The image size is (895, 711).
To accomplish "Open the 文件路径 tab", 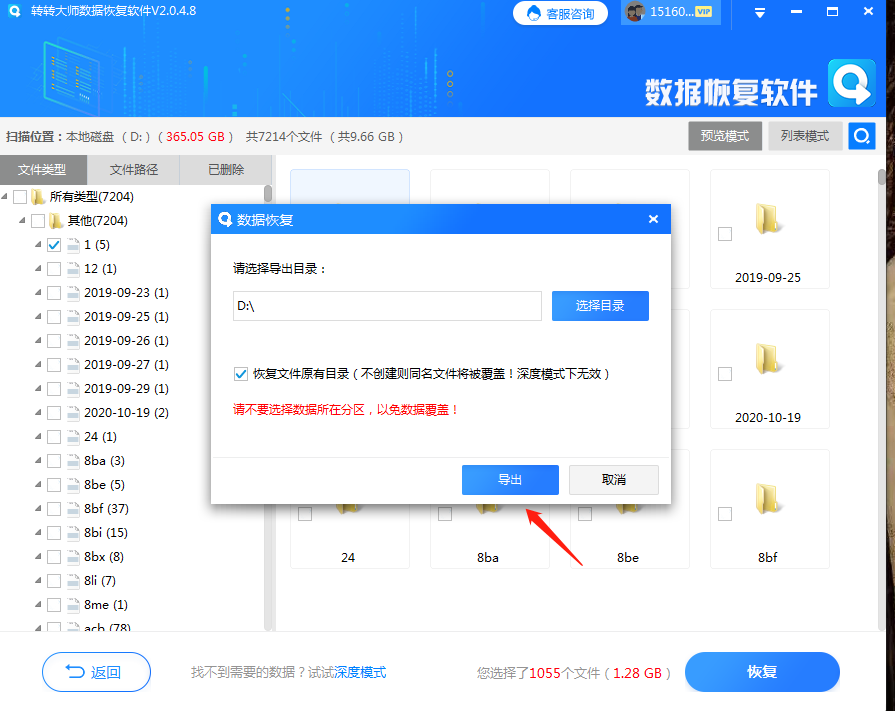I will (133, 169).
